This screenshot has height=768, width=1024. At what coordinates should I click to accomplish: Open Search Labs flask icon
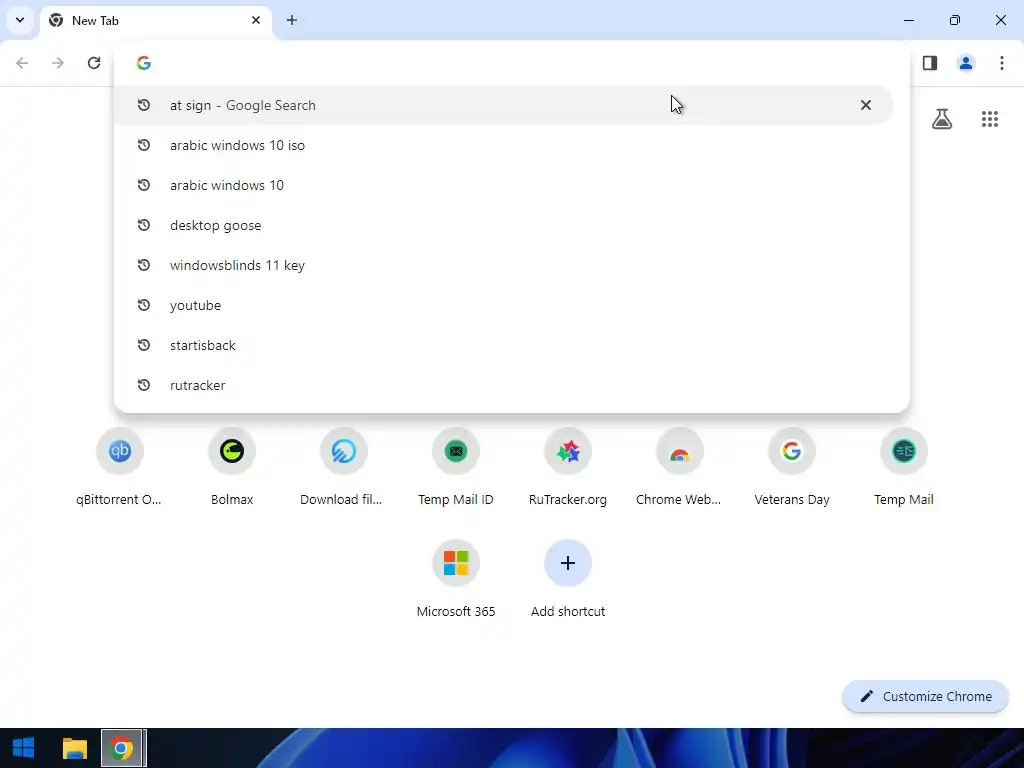click(x=942, y=119)
